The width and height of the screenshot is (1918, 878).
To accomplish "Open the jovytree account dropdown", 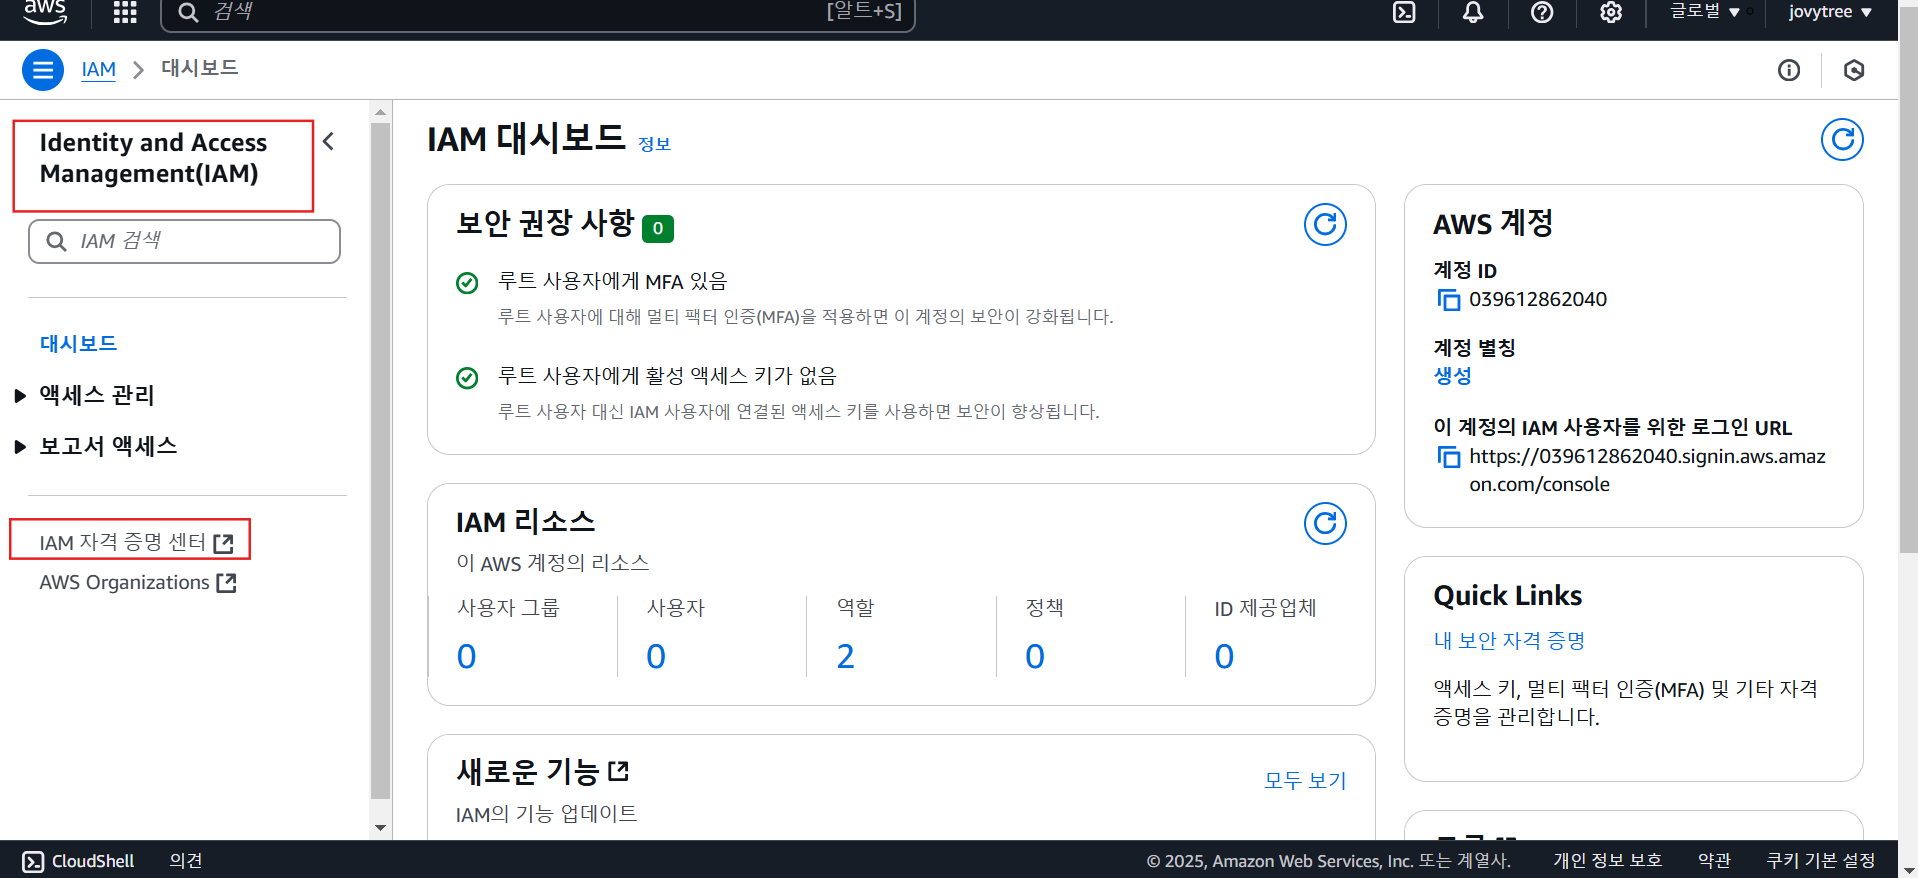I will coord(1830,12).
